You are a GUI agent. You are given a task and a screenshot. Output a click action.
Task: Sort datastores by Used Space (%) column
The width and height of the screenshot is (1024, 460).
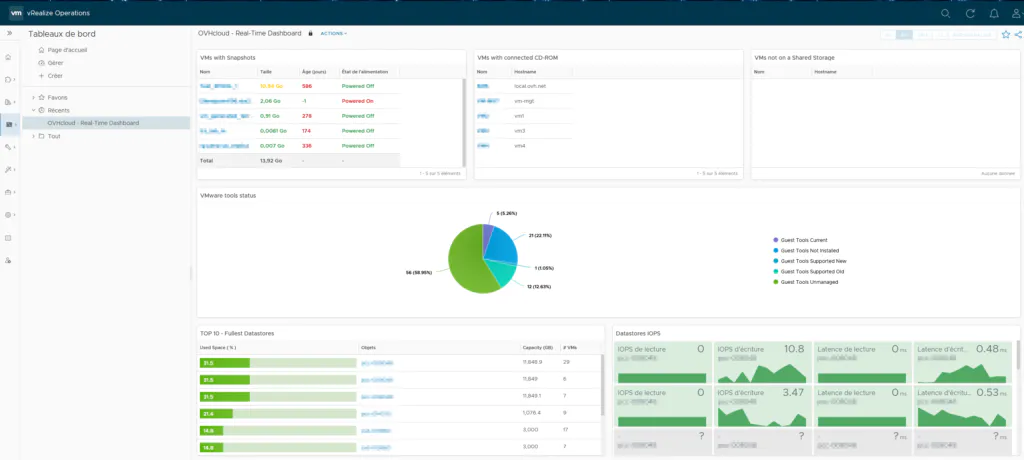click(x=218, y=348)
